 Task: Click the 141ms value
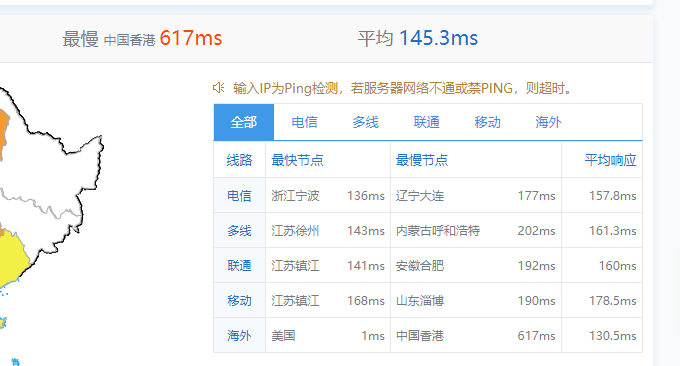(366, 266)
